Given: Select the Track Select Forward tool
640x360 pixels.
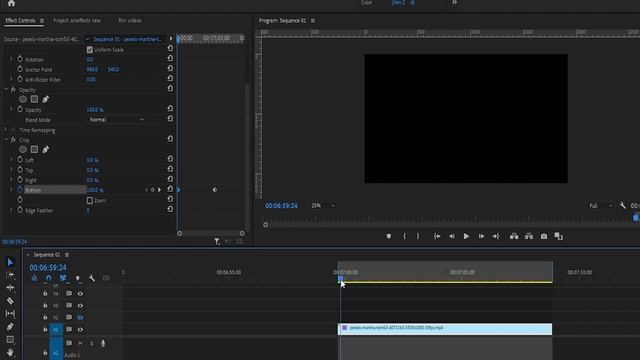Looking at the screenshot, I should (10, 275).
